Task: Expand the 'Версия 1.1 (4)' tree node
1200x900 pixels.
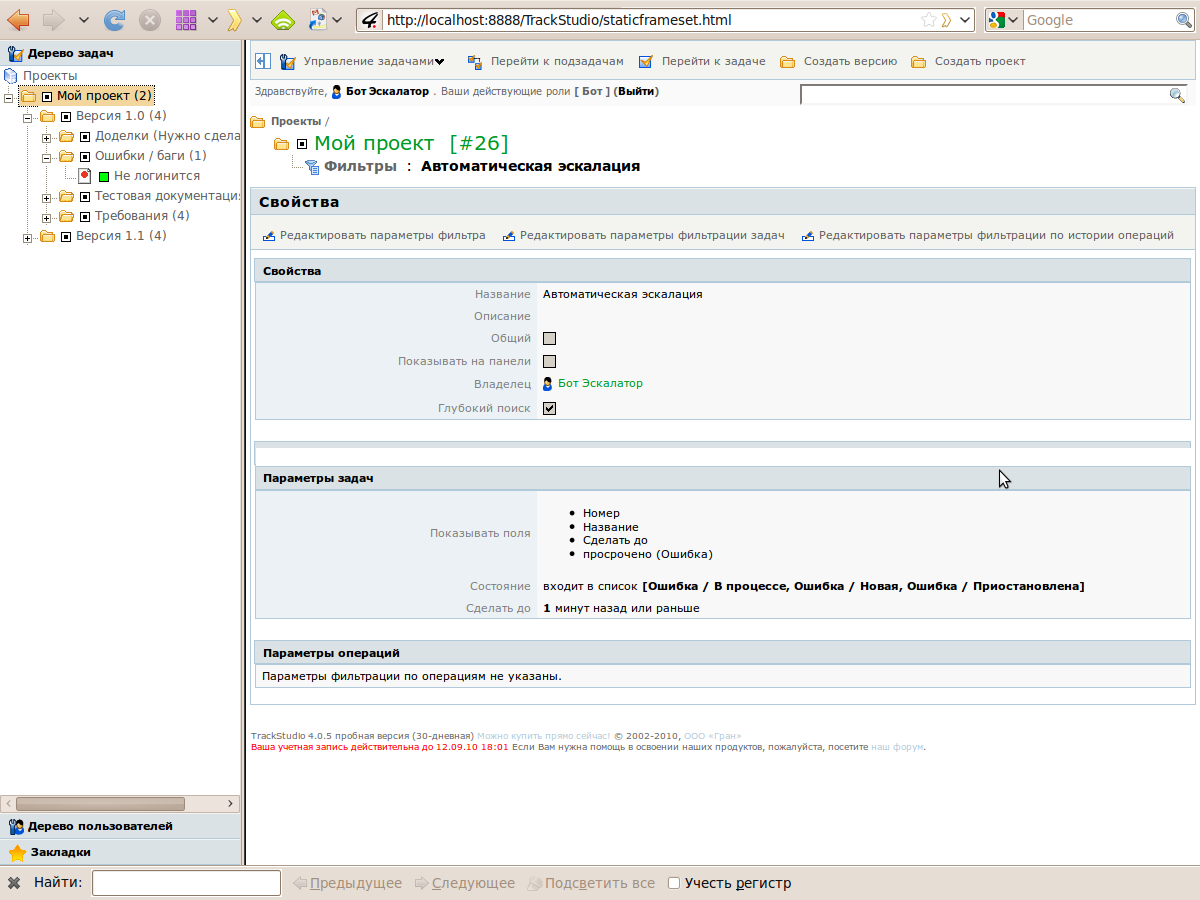Action: [x=28, y=237]
